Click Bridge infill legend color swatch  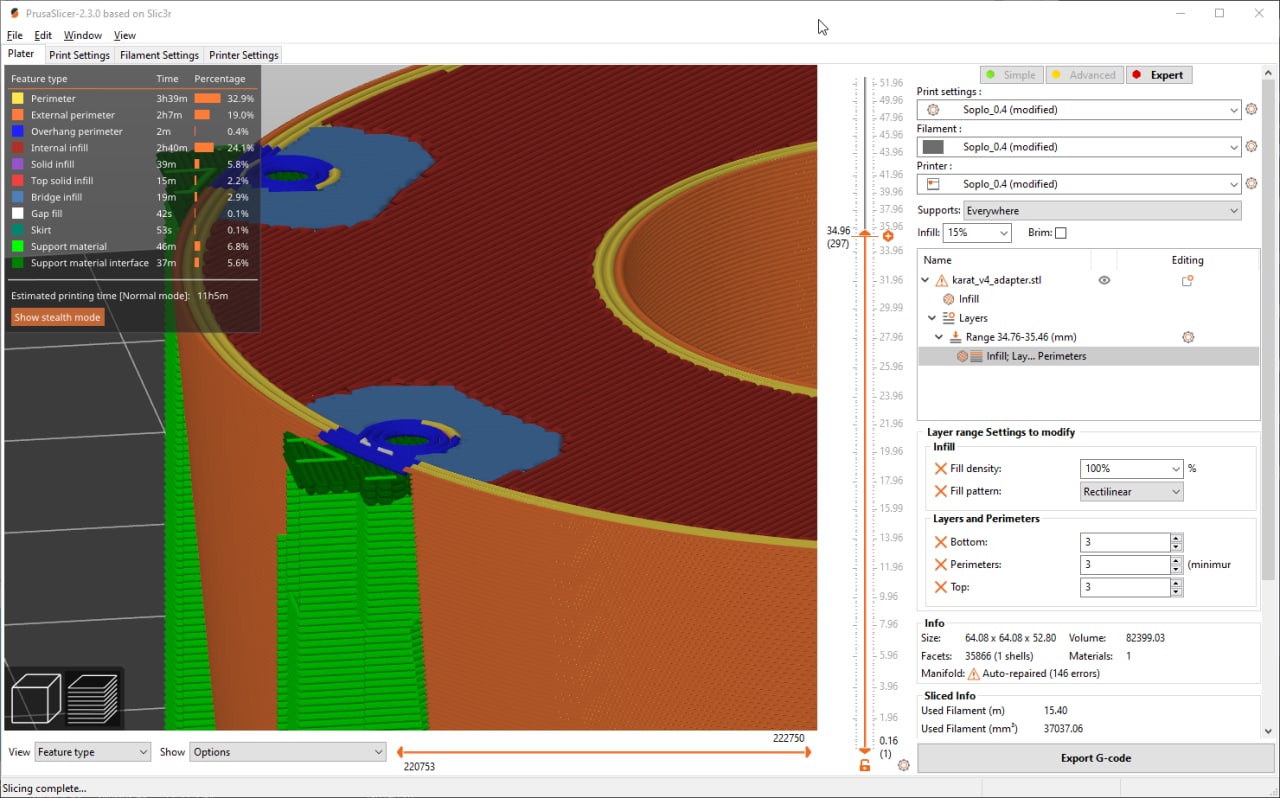[x=17, y=197]
